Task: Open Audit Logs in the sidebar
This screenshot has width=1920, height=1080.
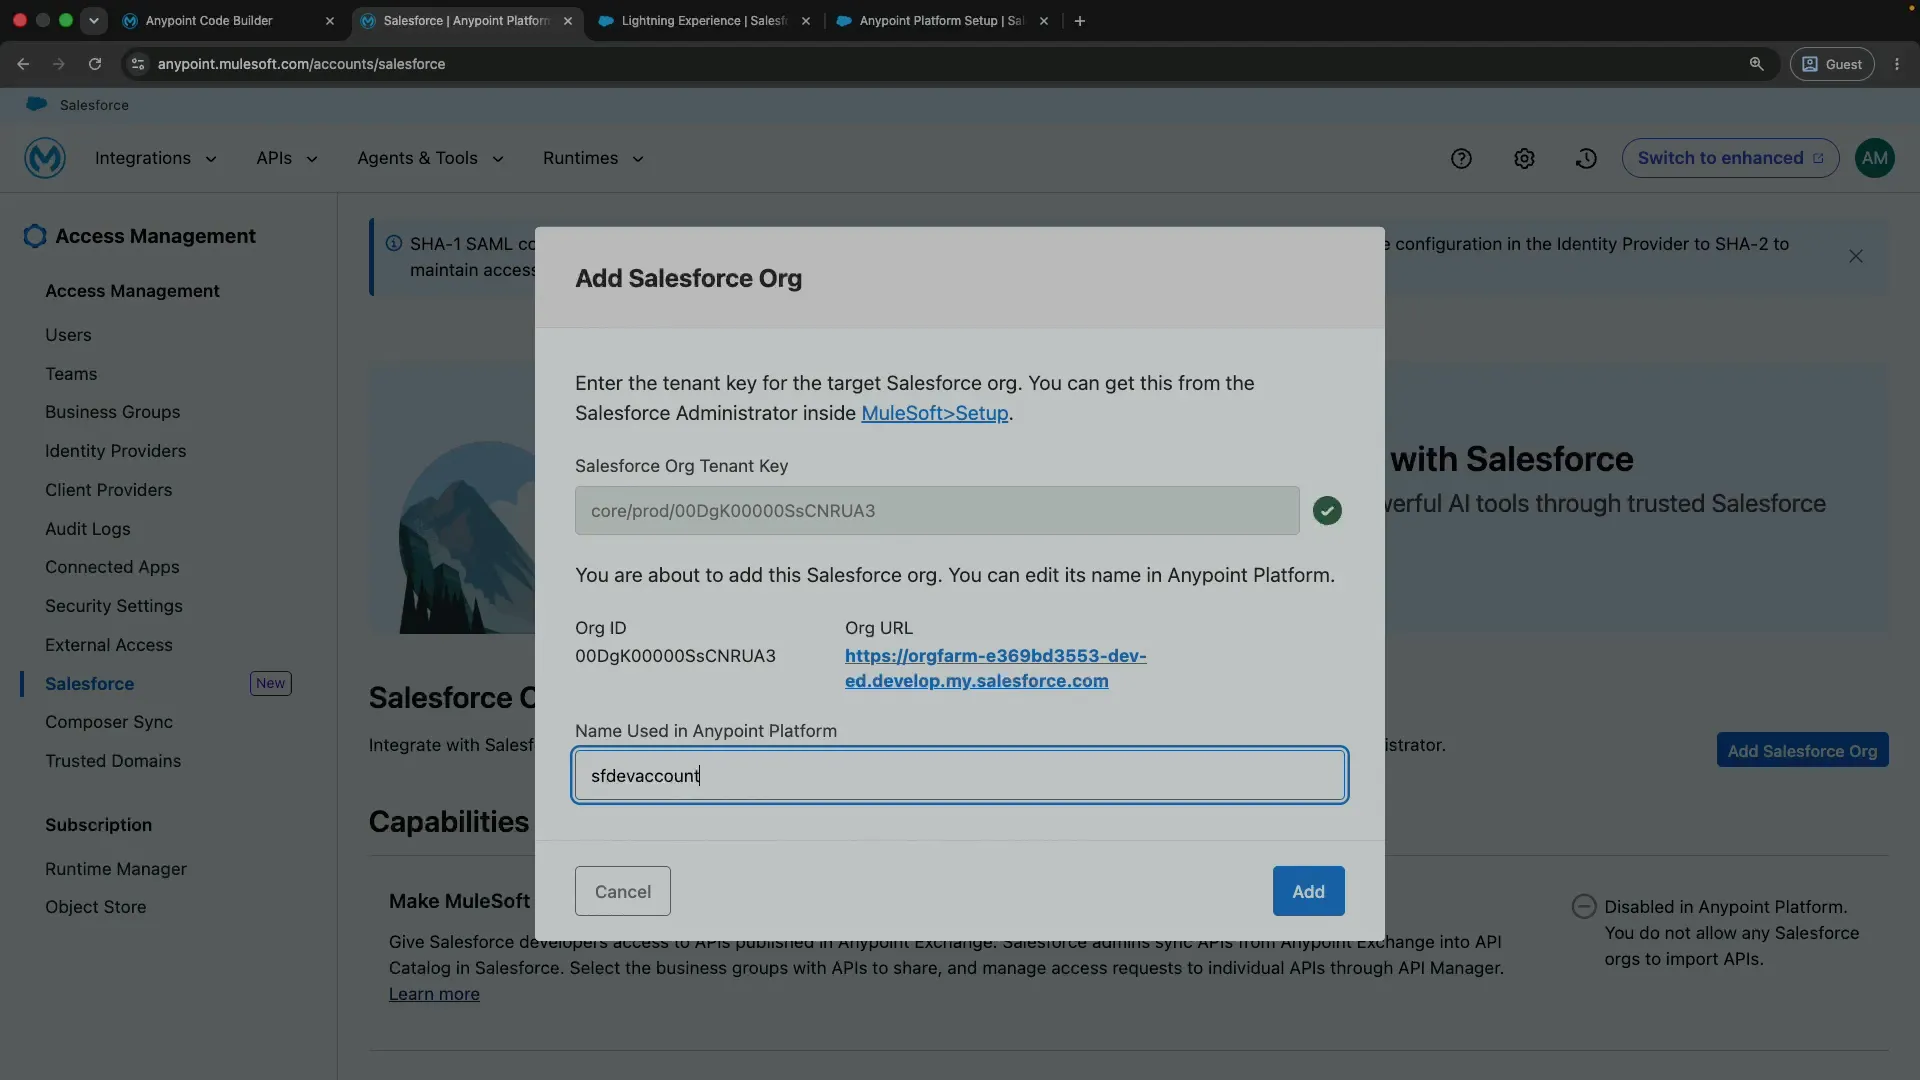Action: tap(88, 529)
